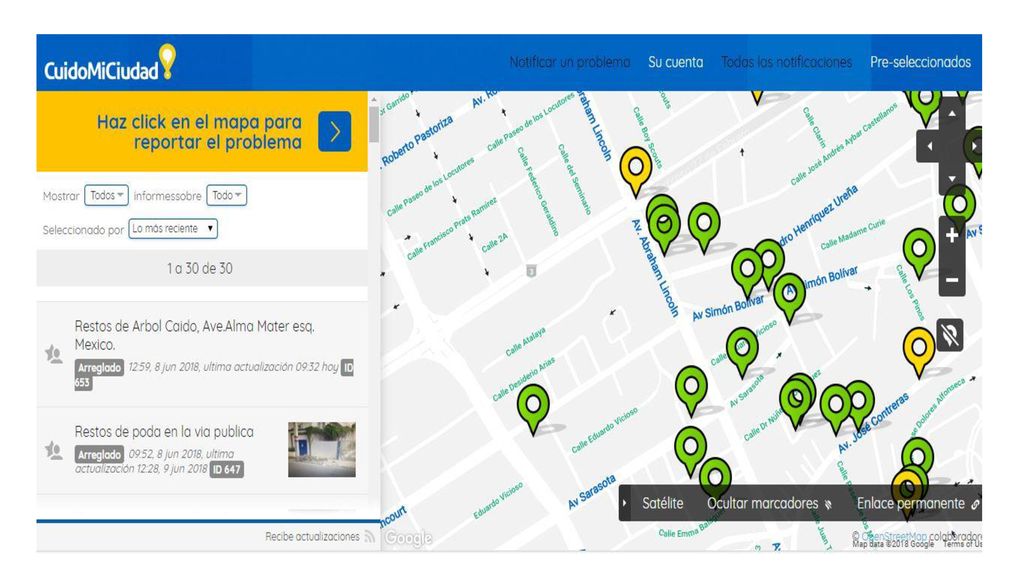This screenshot has height=576, width=1024.
Task: Pan the map up with the arrow
Action: click(952, 114)
